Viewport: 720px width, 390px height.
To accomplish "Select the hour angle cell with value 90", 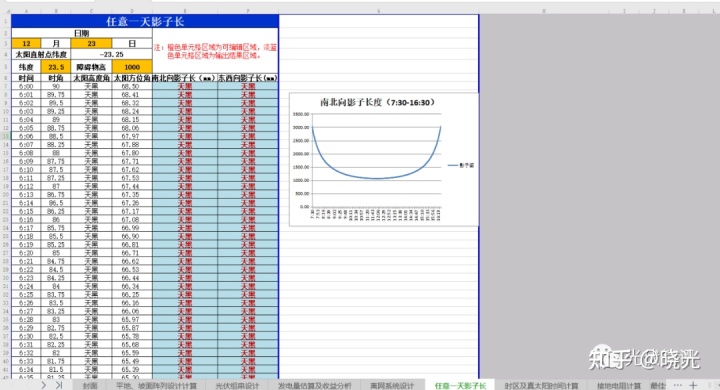I will pyautogui.click(x=56, y=86).
